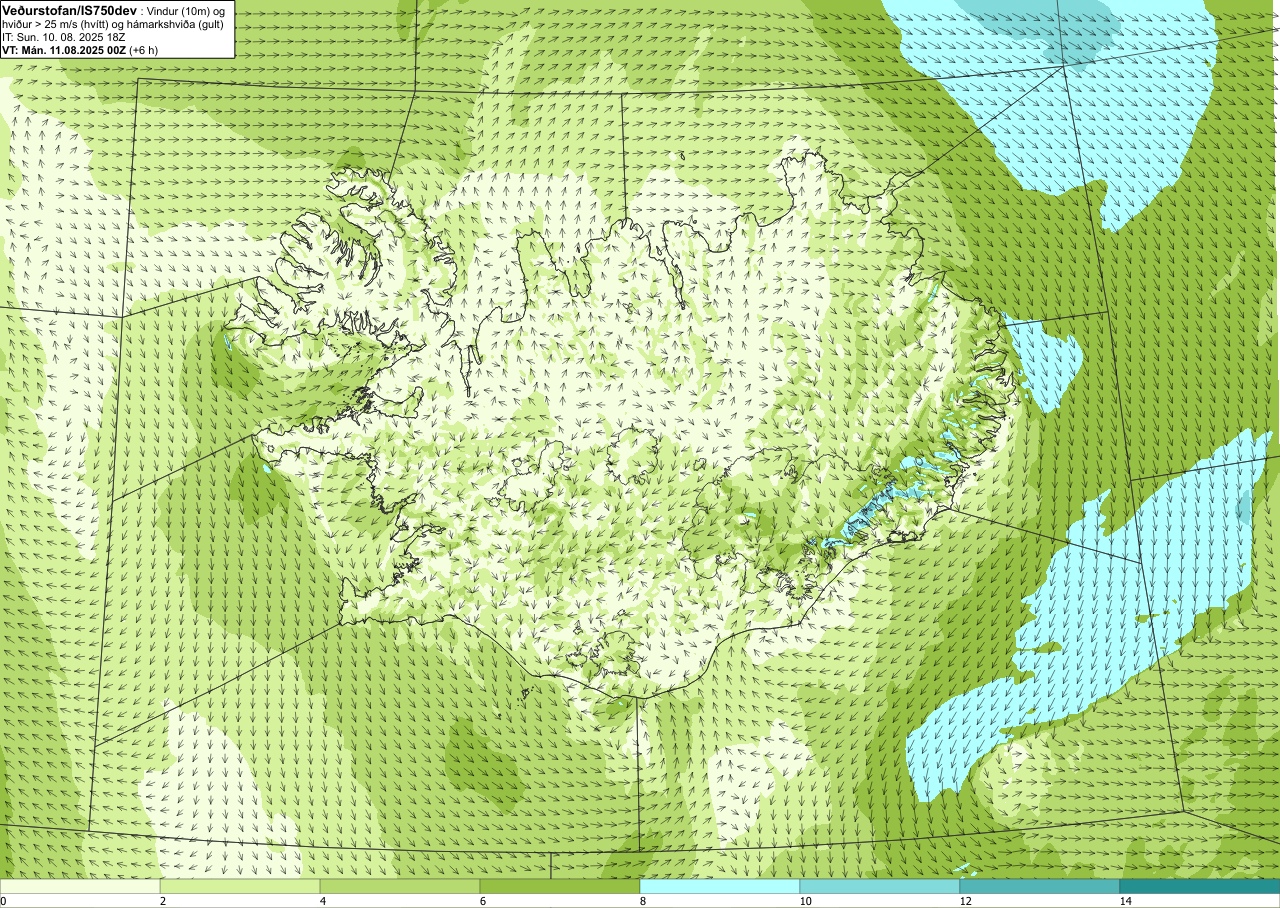1280x908 pixels.
Task: Select the 10–12 m/s legend color swatch
Action: 880,886
